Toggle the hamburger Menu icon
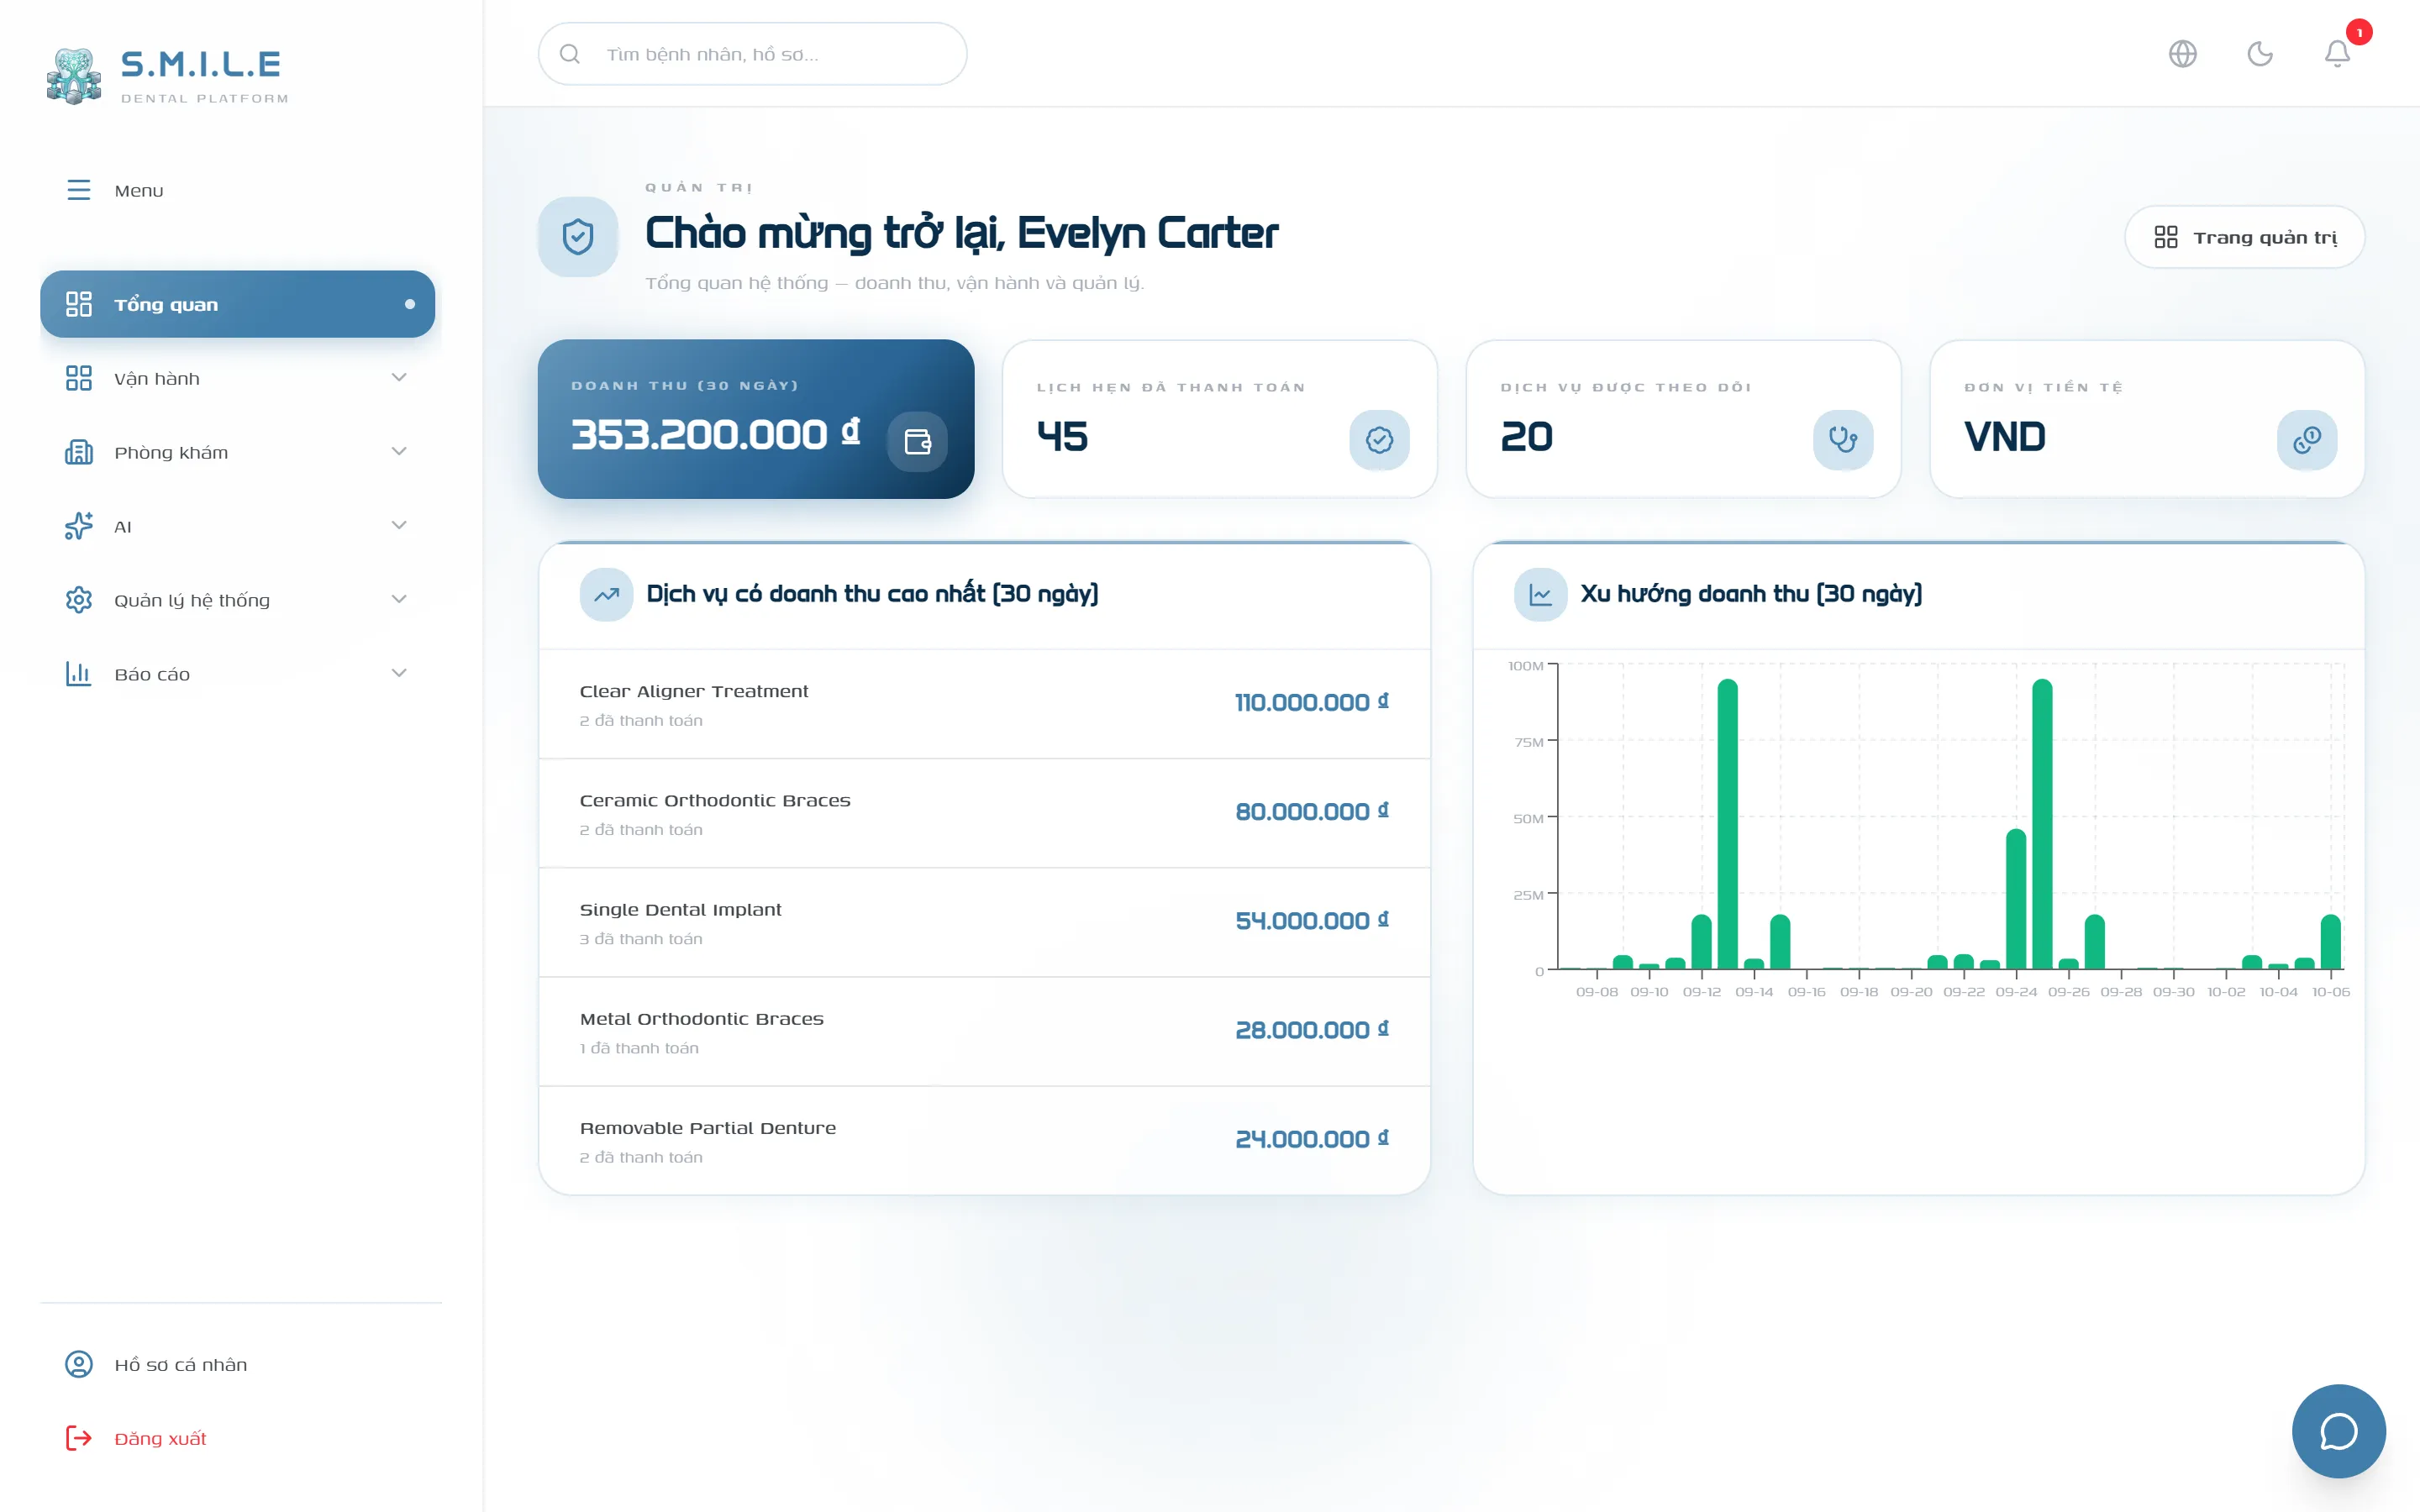2420x1512 pixels. (79, 190)
